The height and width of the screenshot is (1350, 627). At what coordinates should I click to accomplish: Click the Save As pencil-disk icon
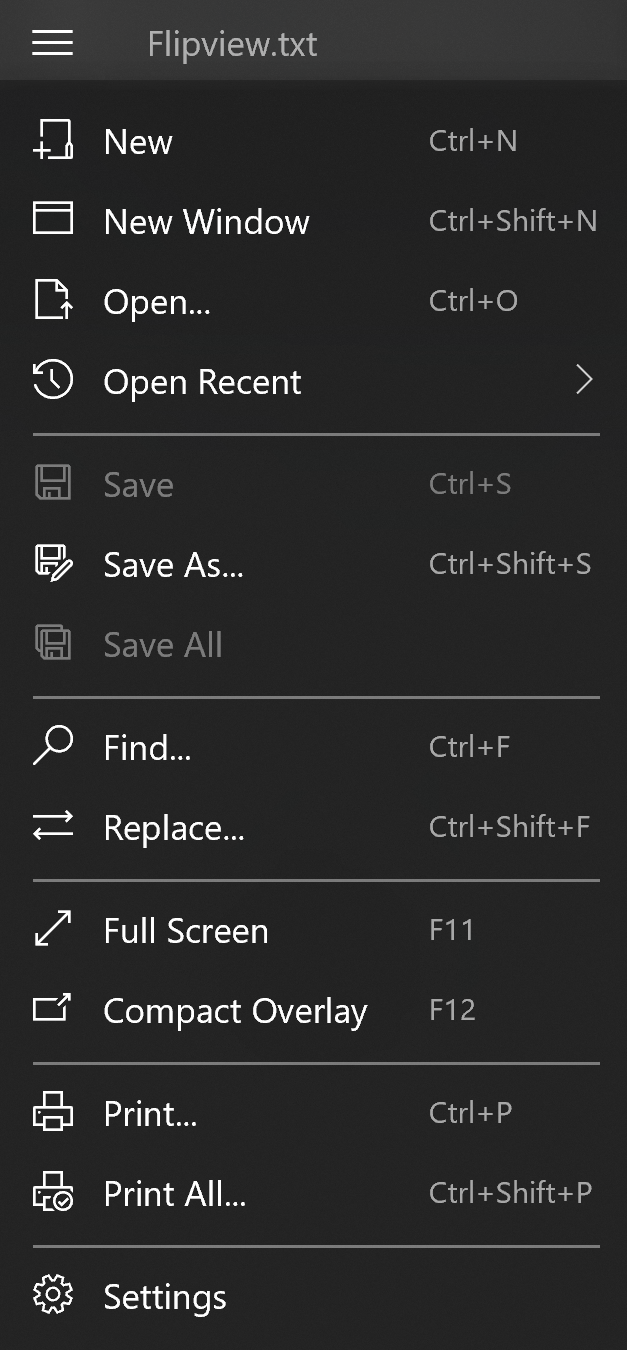[53, 564]
